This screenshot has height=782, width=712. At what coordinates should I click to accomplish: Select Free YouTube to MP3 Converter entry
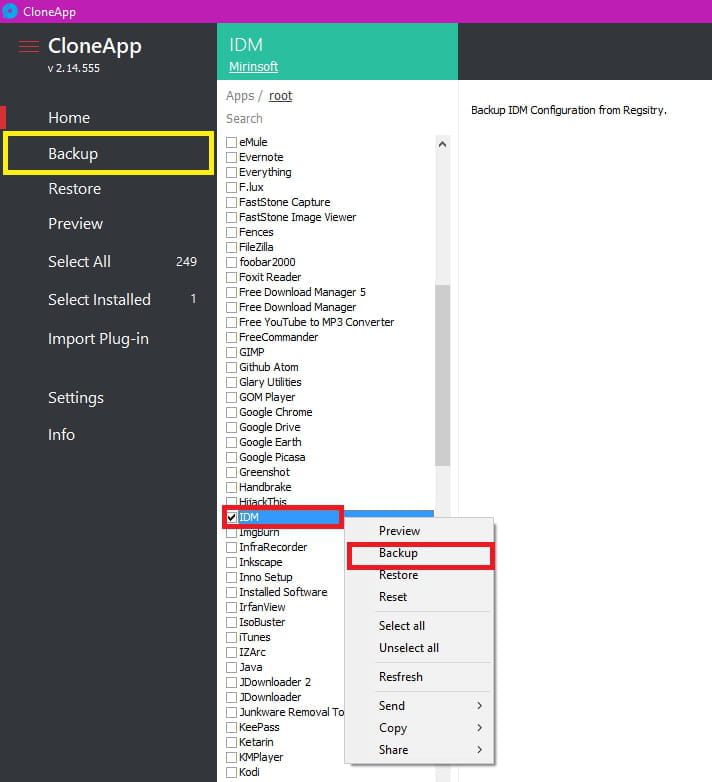317,322
